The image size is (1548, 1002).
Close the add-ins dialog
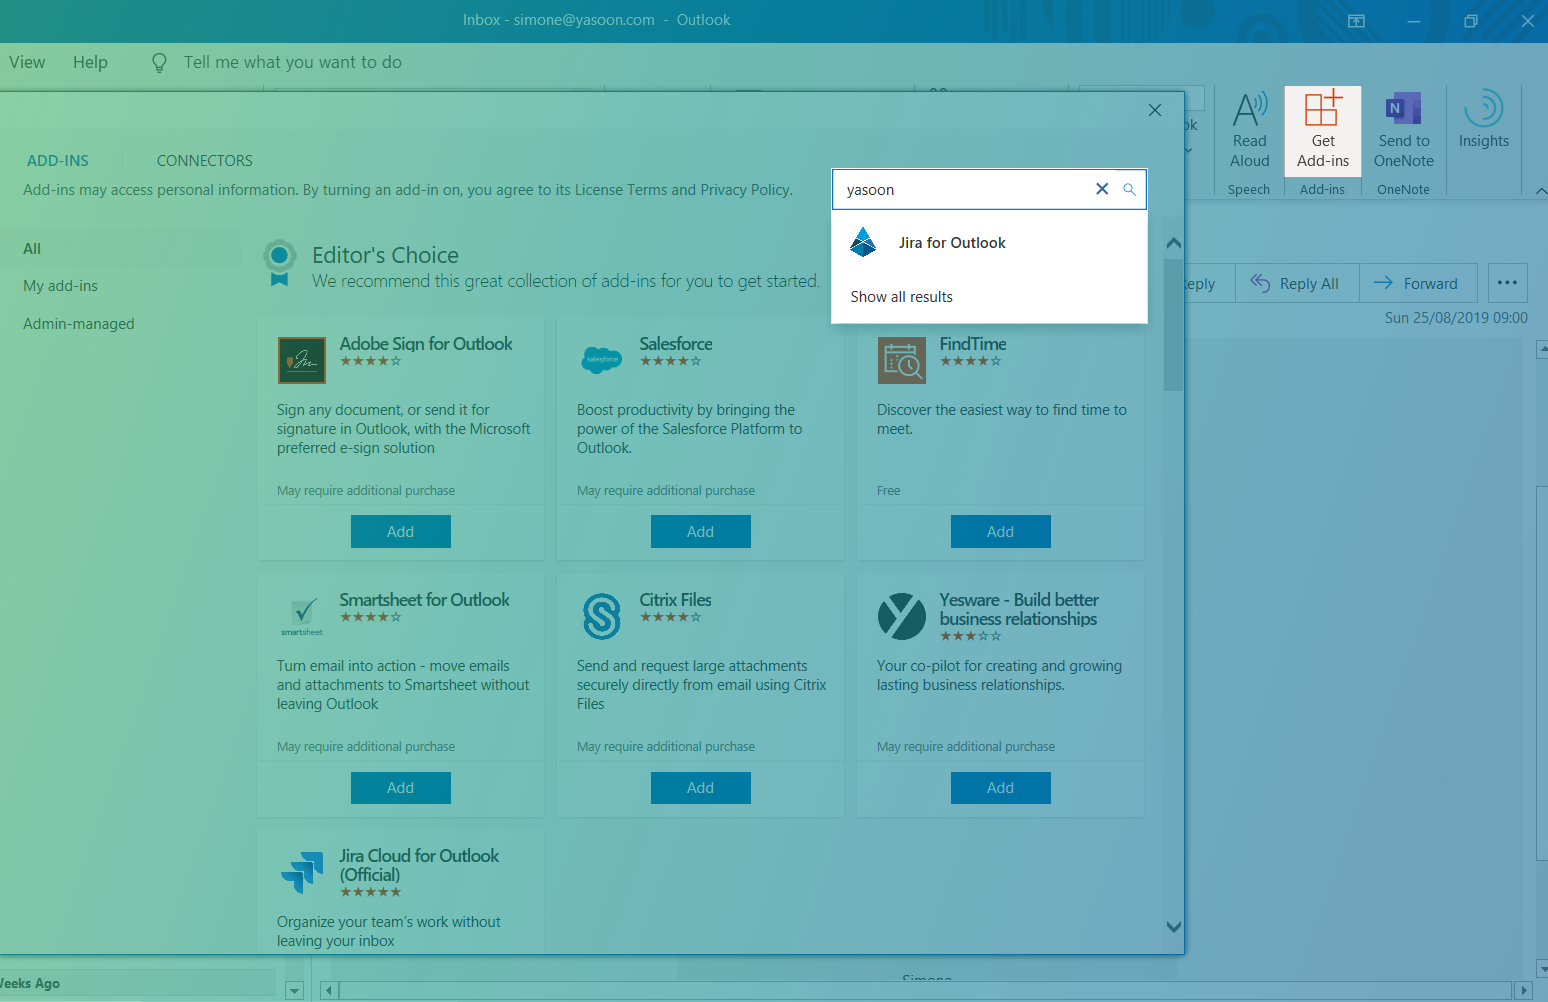click(1155, 110)
